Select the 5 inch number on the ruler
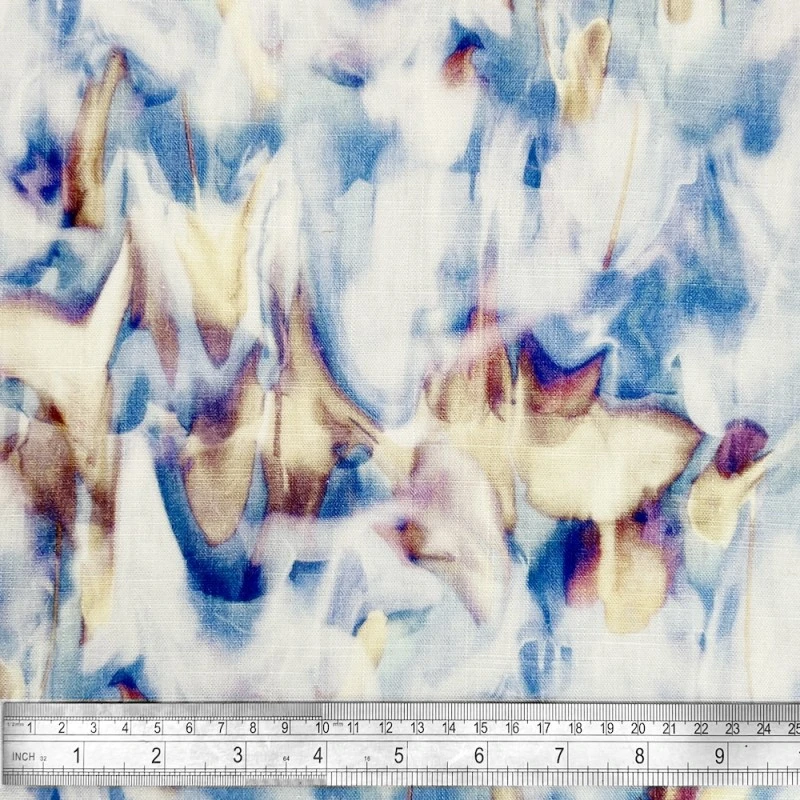Viewport: 800px width, 800px height. 399,755
